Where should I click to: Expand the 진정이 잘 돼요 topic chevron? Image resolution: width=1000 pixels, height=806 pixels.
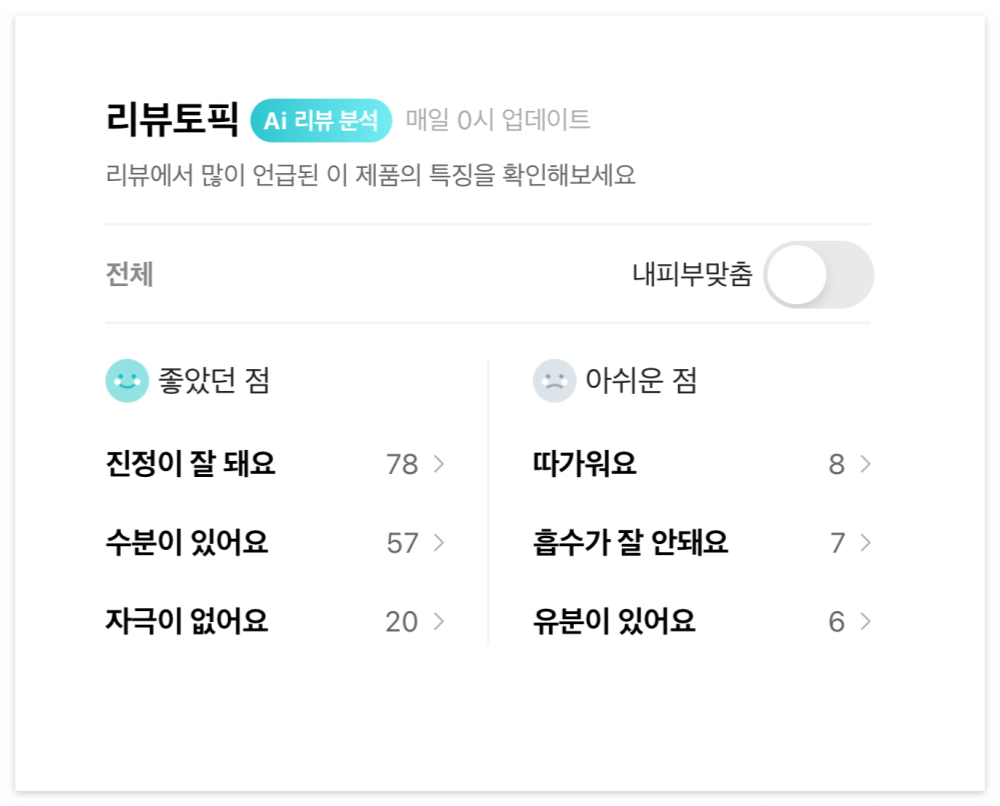438,463
